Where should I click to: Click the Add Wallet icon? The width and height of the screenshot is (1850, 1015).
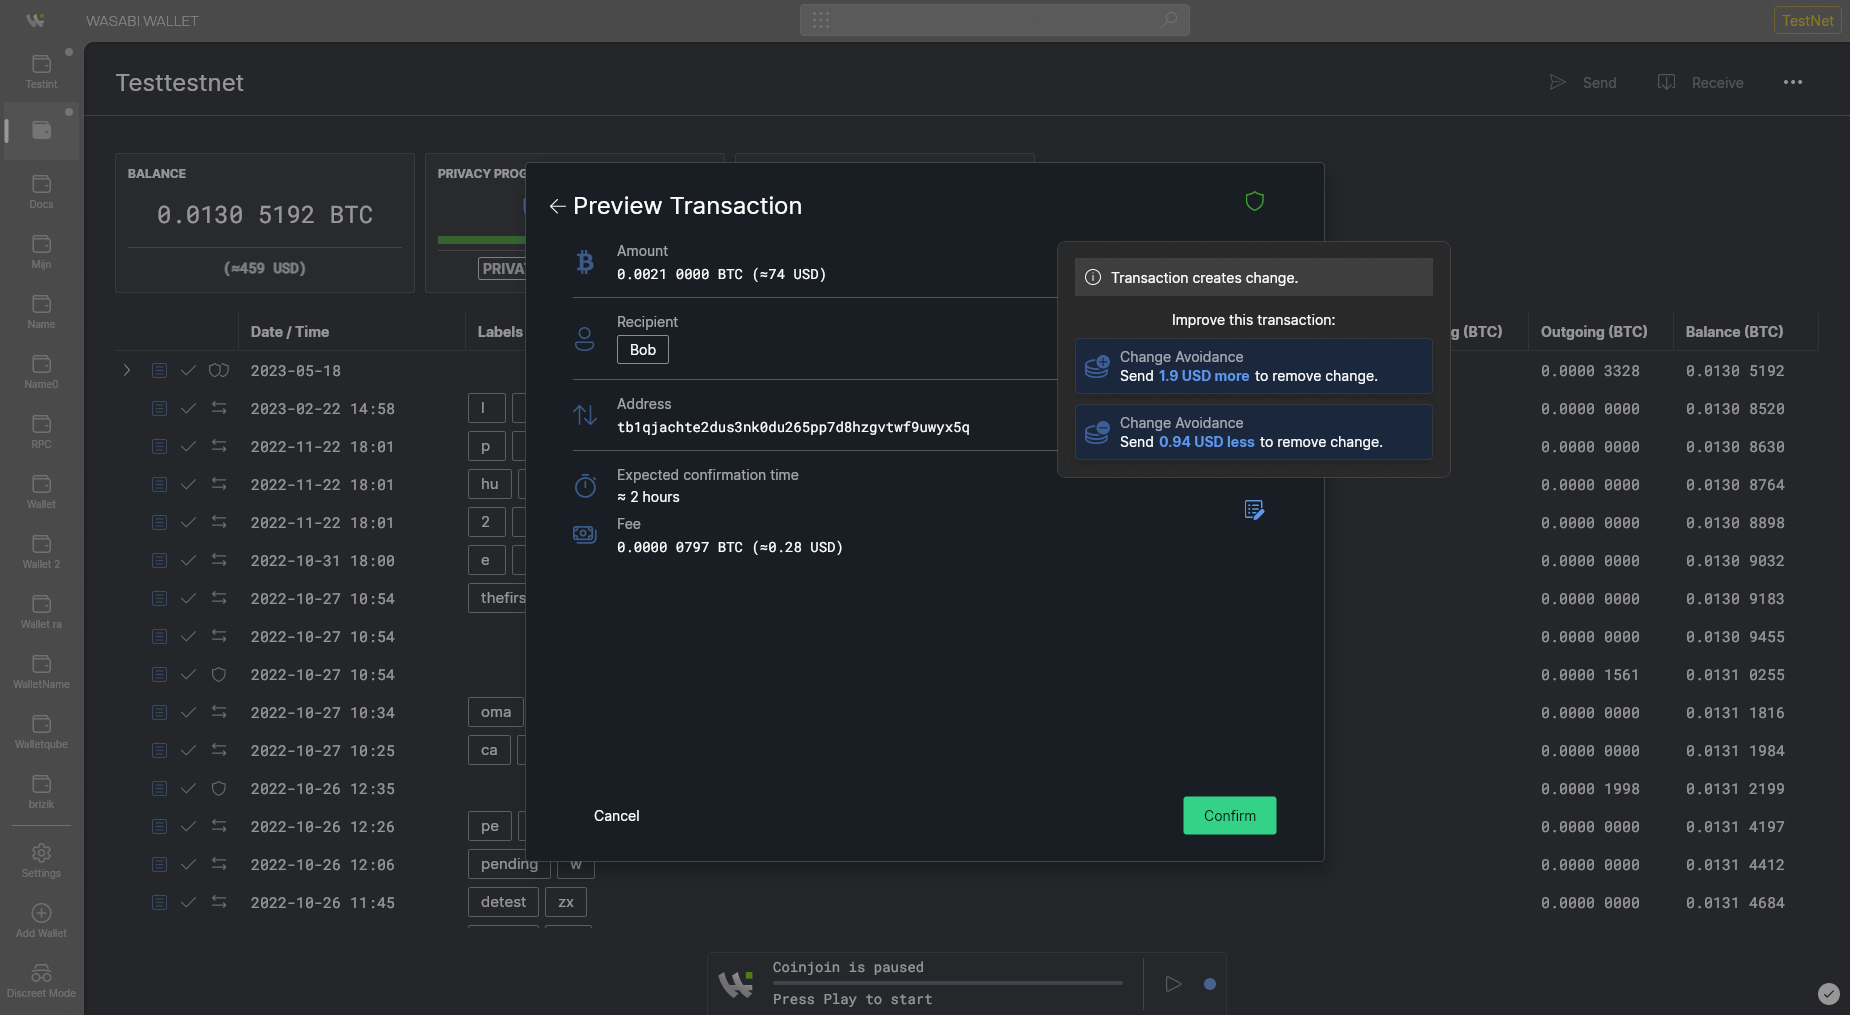pos(41,912)
